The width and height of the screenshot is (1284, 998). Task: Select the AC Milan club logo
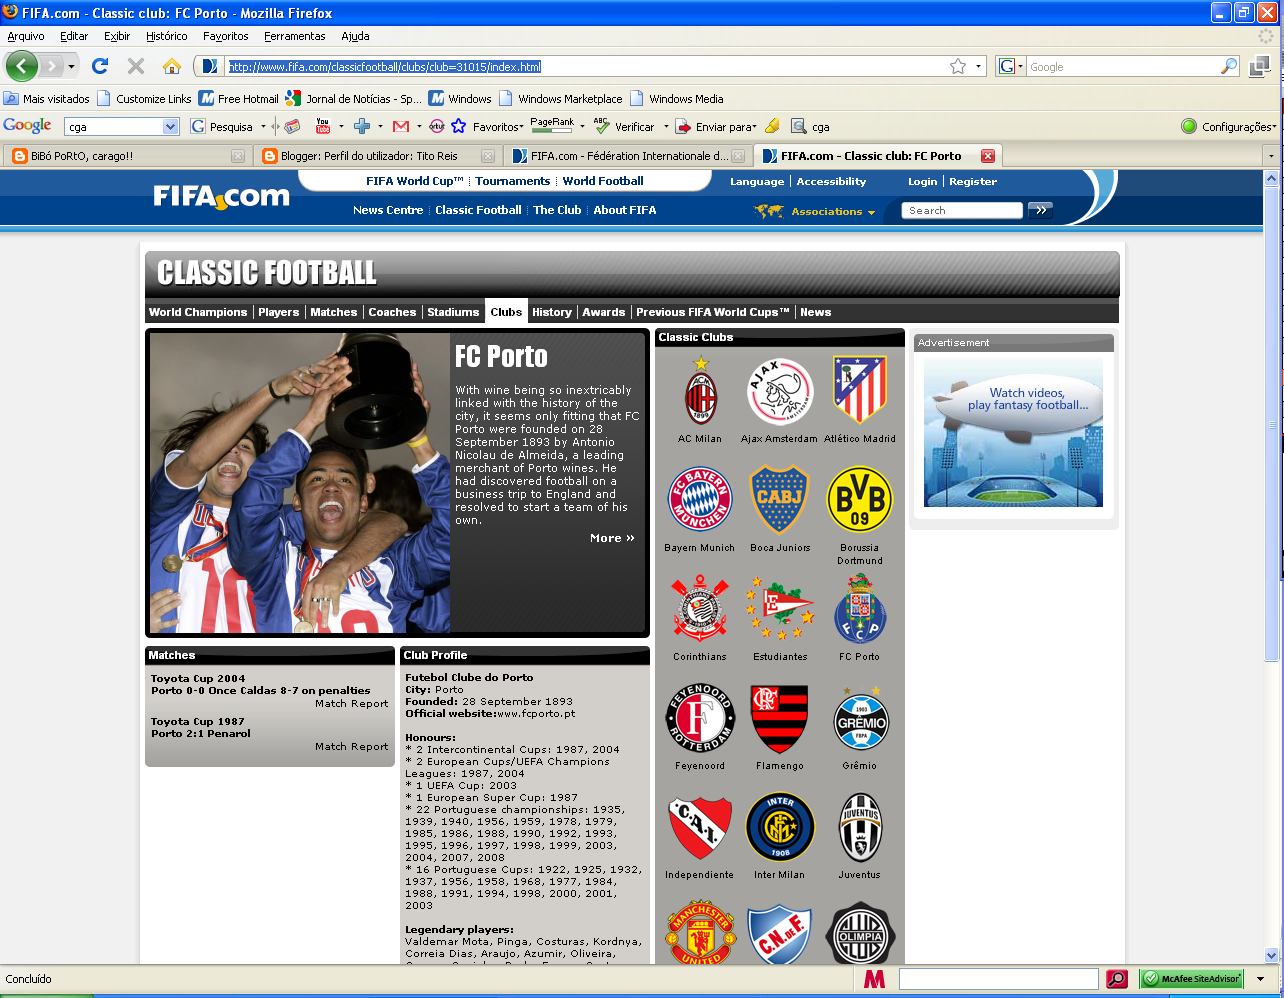(700, 392)
